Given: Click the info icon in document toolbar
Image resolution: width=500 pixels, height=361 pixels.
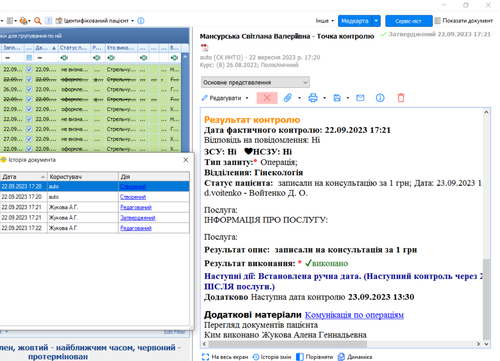Looking at the screenshot, I should (380, 98).
